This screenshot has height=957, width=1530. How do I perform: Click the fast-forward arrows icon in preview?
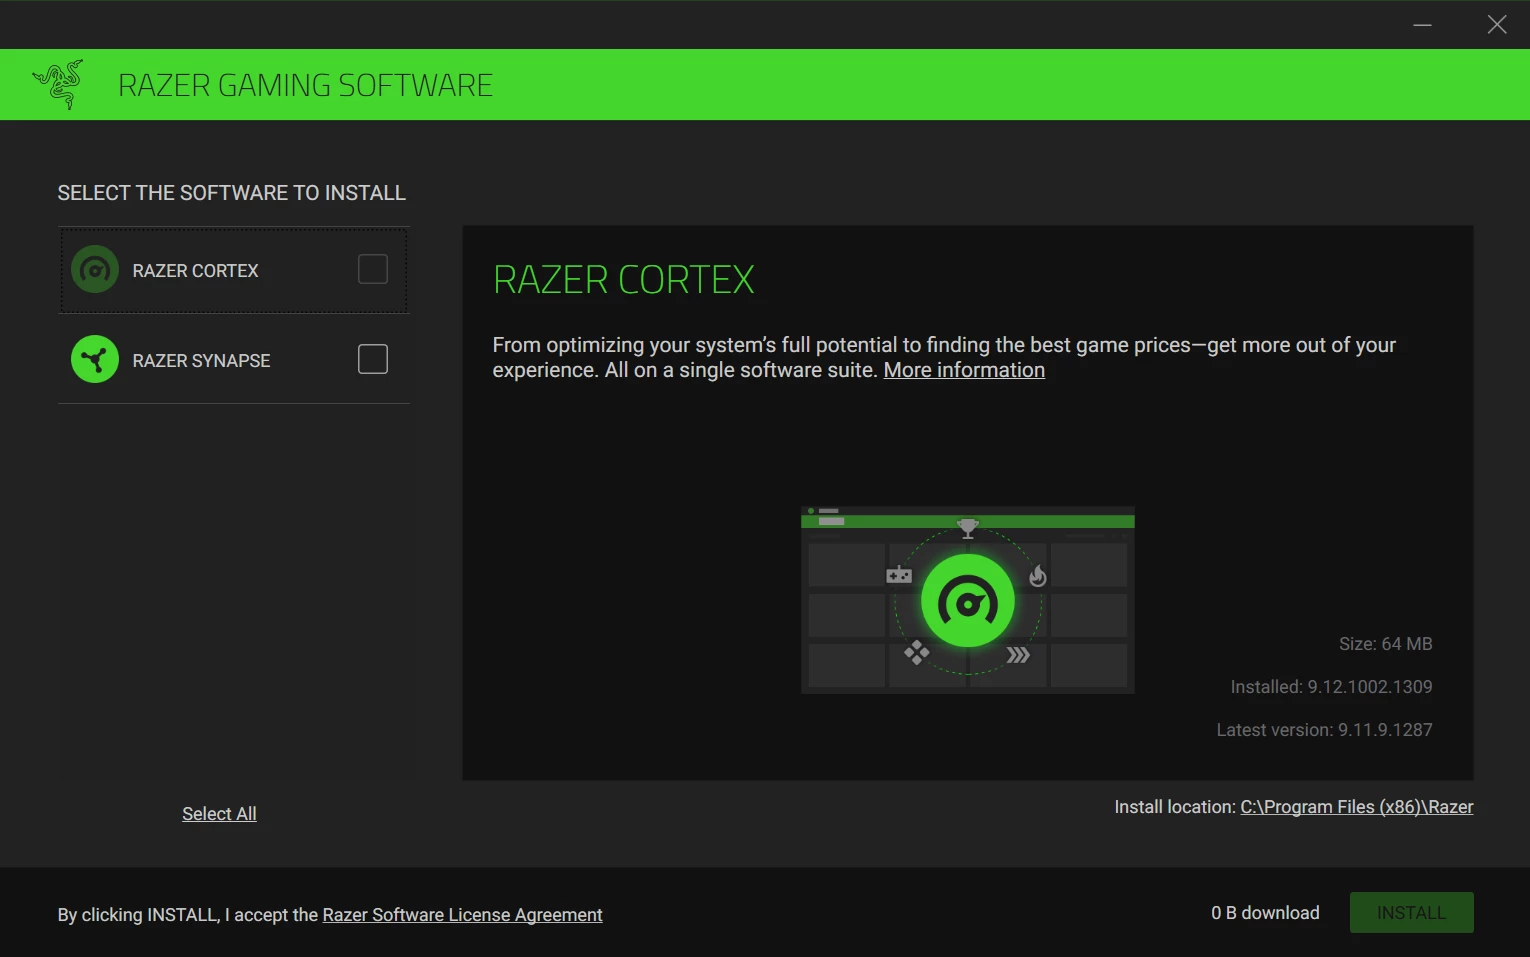[x=1018, y=655]
